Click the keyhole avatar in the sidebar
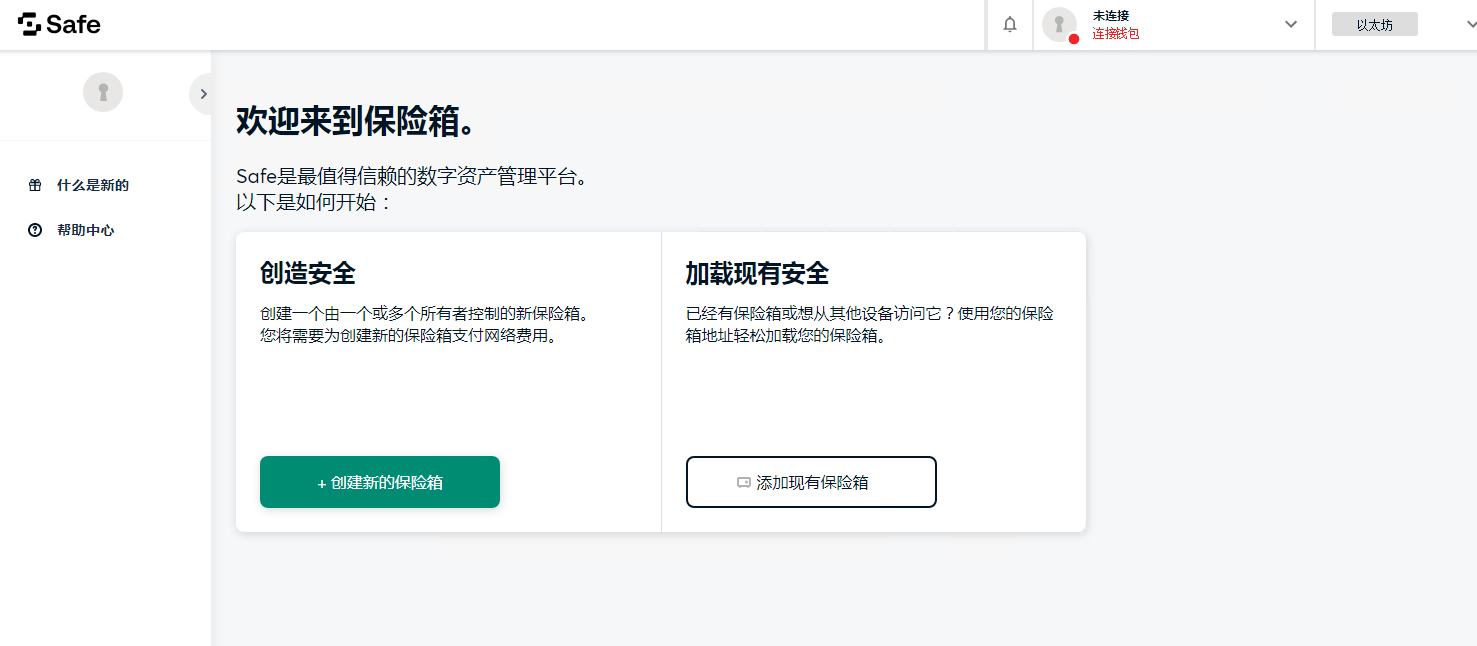 coord(103,92)
